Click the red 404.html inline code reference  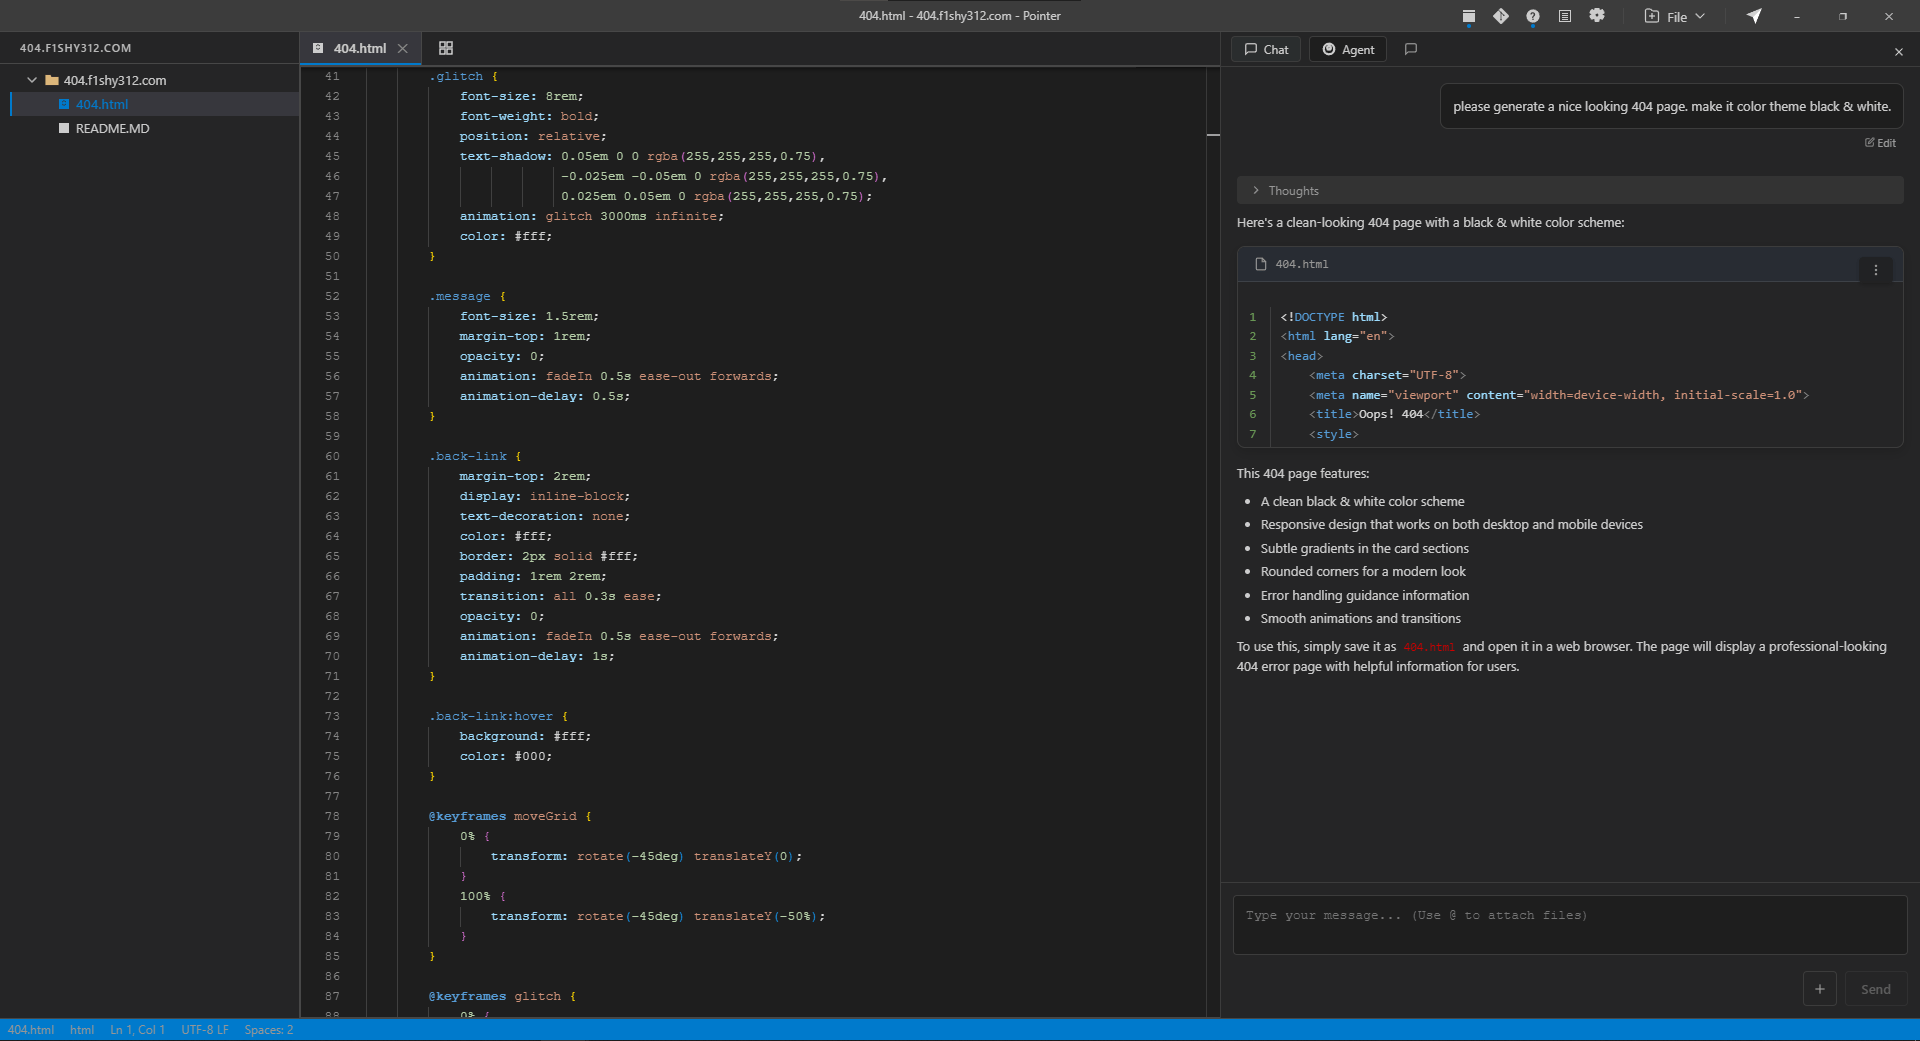pyautogui.click(x=1429, y=647)
